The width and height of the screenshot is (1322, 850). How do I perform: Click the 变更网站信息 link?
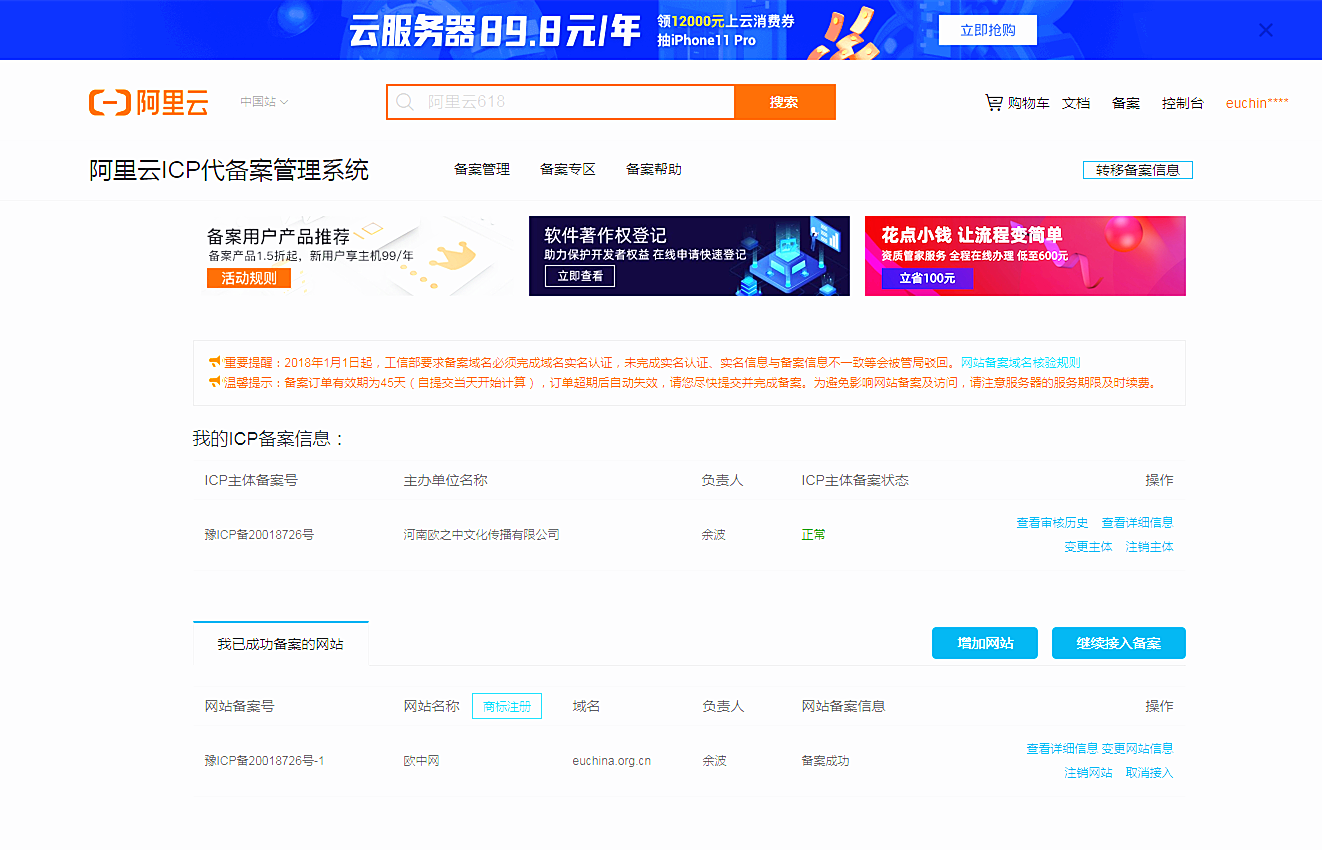click(x=1138, y=749)
